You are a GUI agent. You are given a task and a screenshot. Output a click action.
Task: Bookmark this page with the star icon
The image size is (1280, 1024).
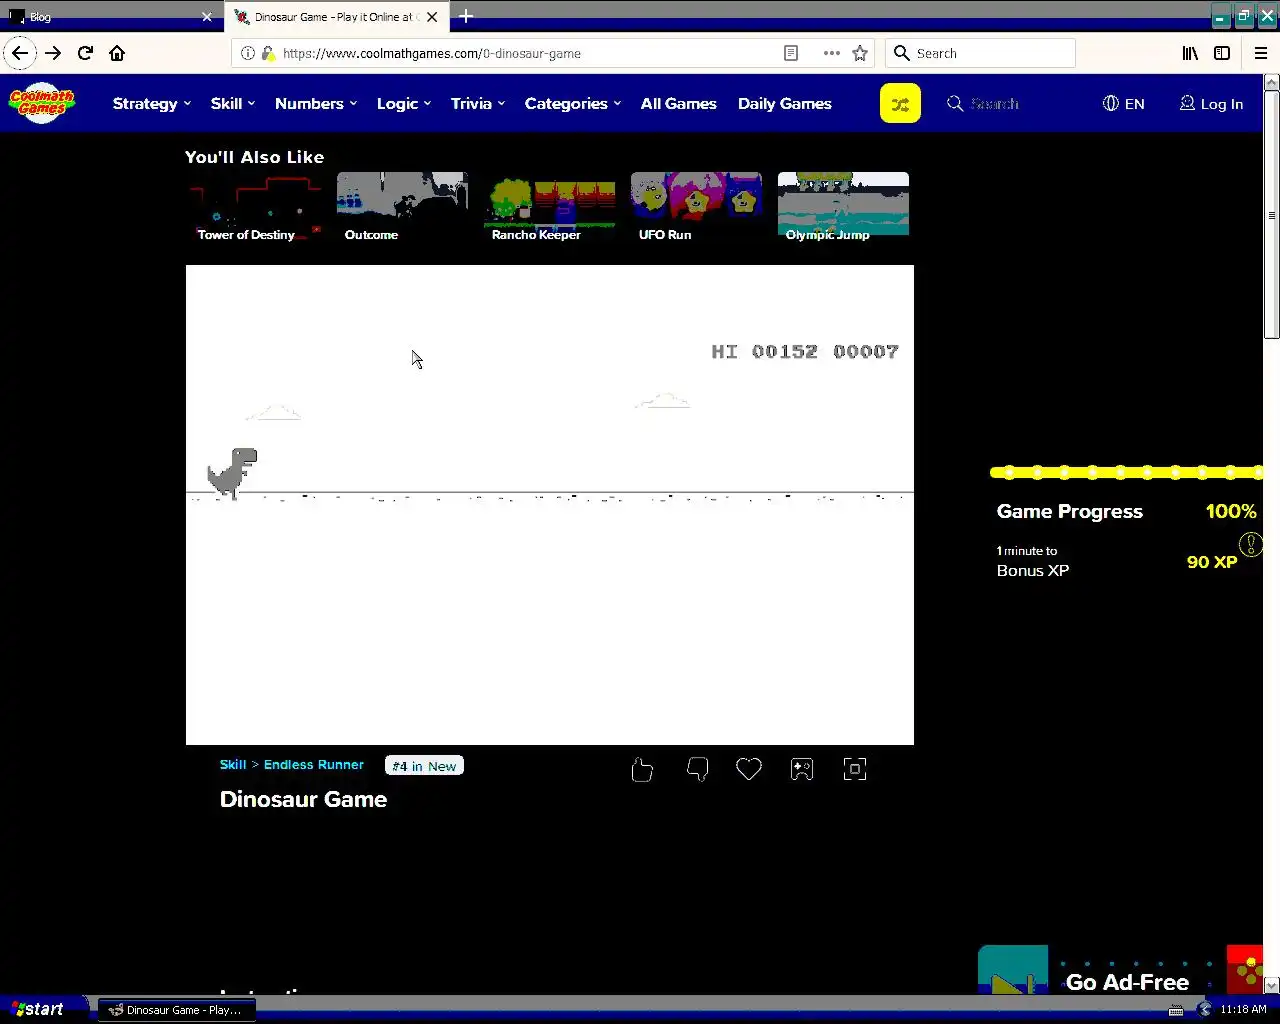[860, 53]
